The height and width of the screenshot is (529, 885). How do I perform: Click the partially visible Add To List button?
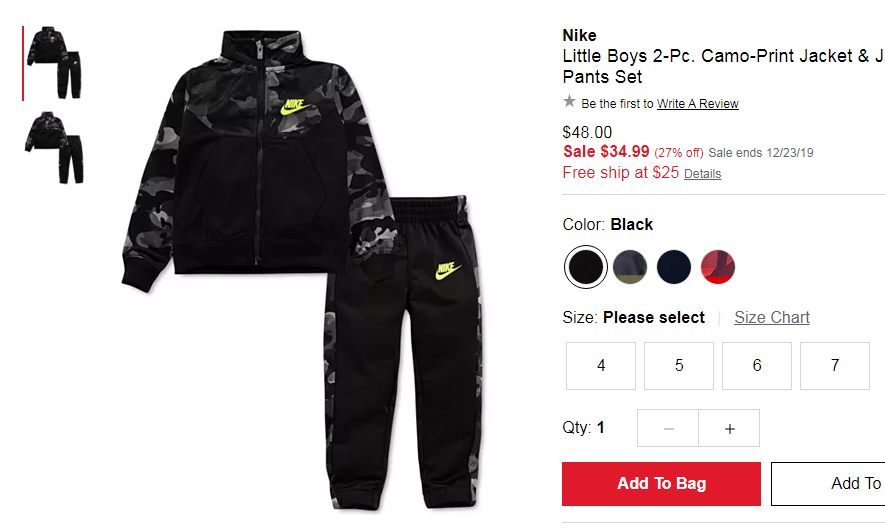[828, 484]
